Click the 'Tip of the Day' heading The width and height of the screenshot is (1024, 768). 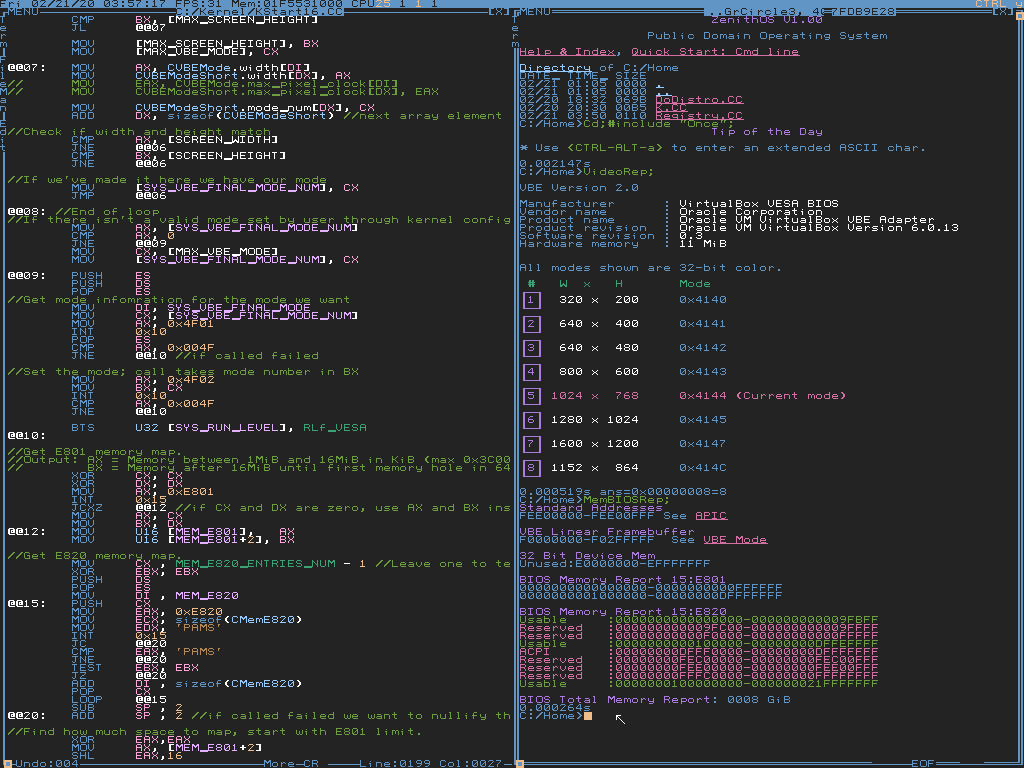(767, 131)
